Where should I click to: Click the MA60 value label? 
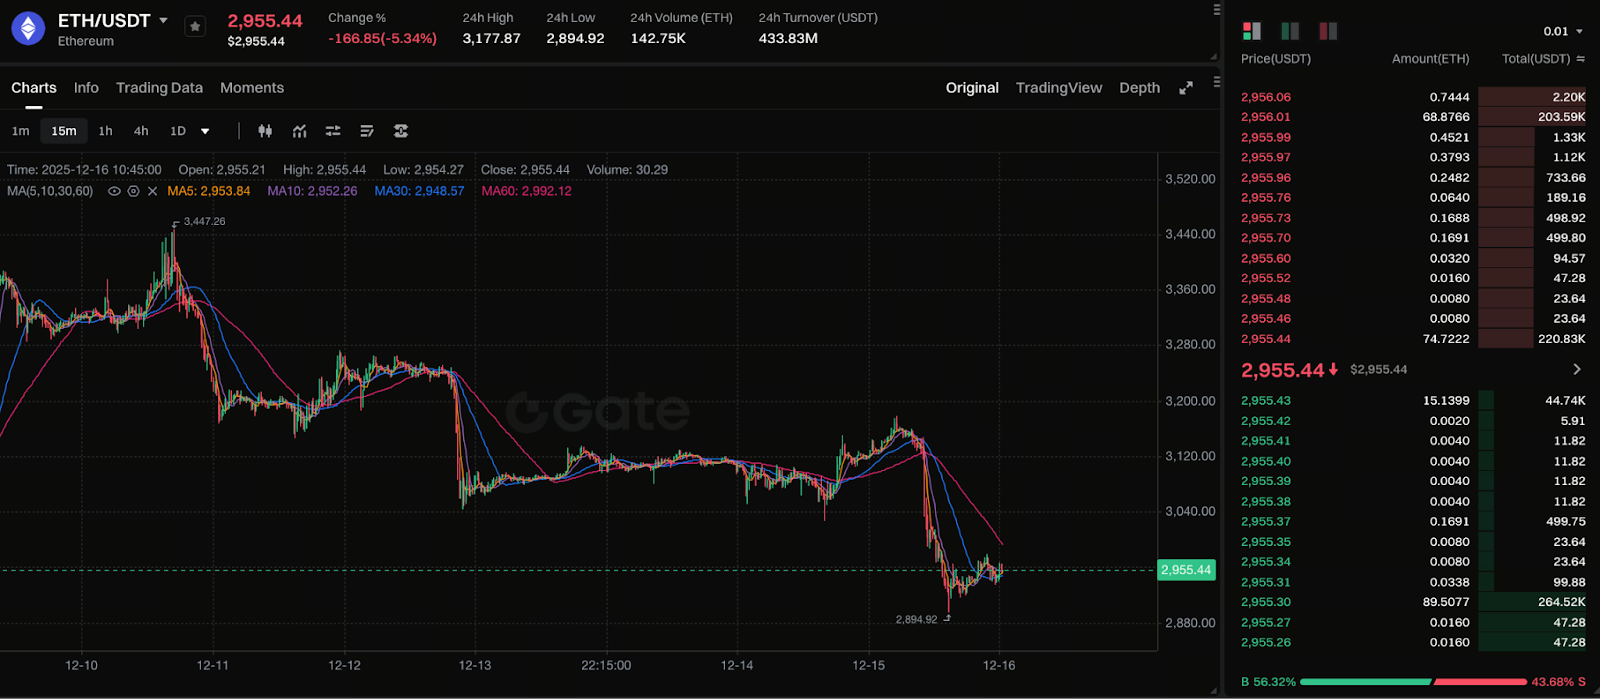(x=526, y=191)
